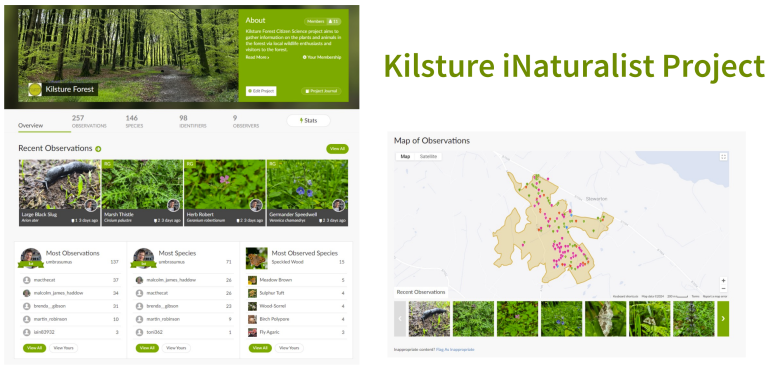Open the Project Journal button

[x=321, y=91]
